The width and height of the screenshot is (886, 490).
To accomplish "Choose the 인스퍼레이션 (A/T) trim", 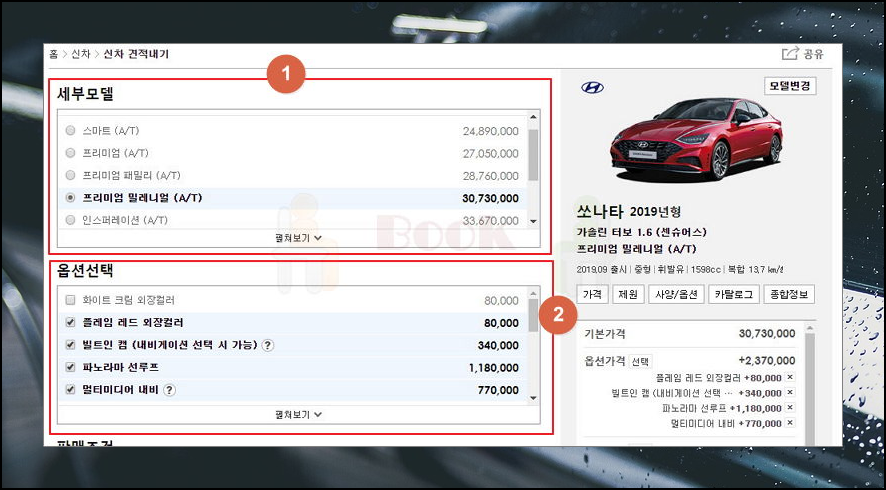I will pyautogui.click(x=70, y=220).
